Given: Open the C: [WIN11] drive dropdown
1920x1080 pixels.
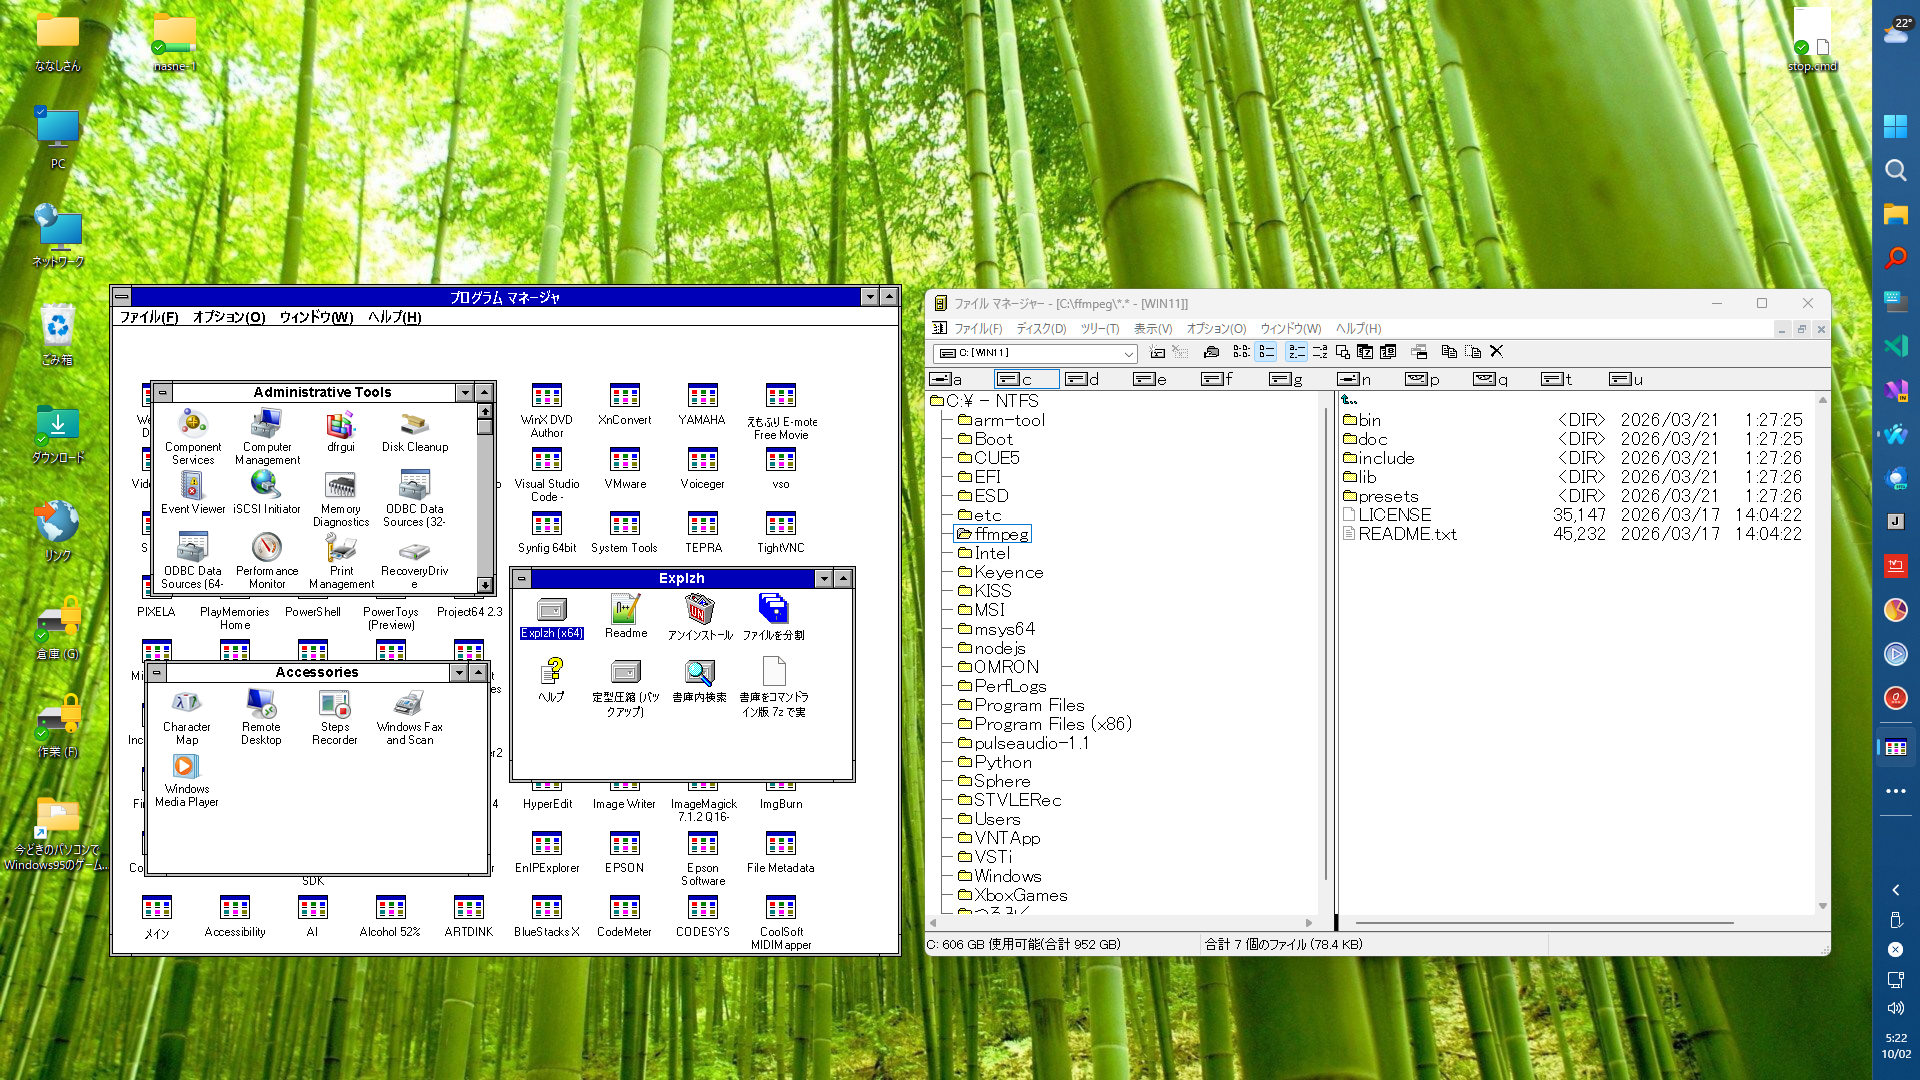Looking at the screenshot, I should point(1035,353).
